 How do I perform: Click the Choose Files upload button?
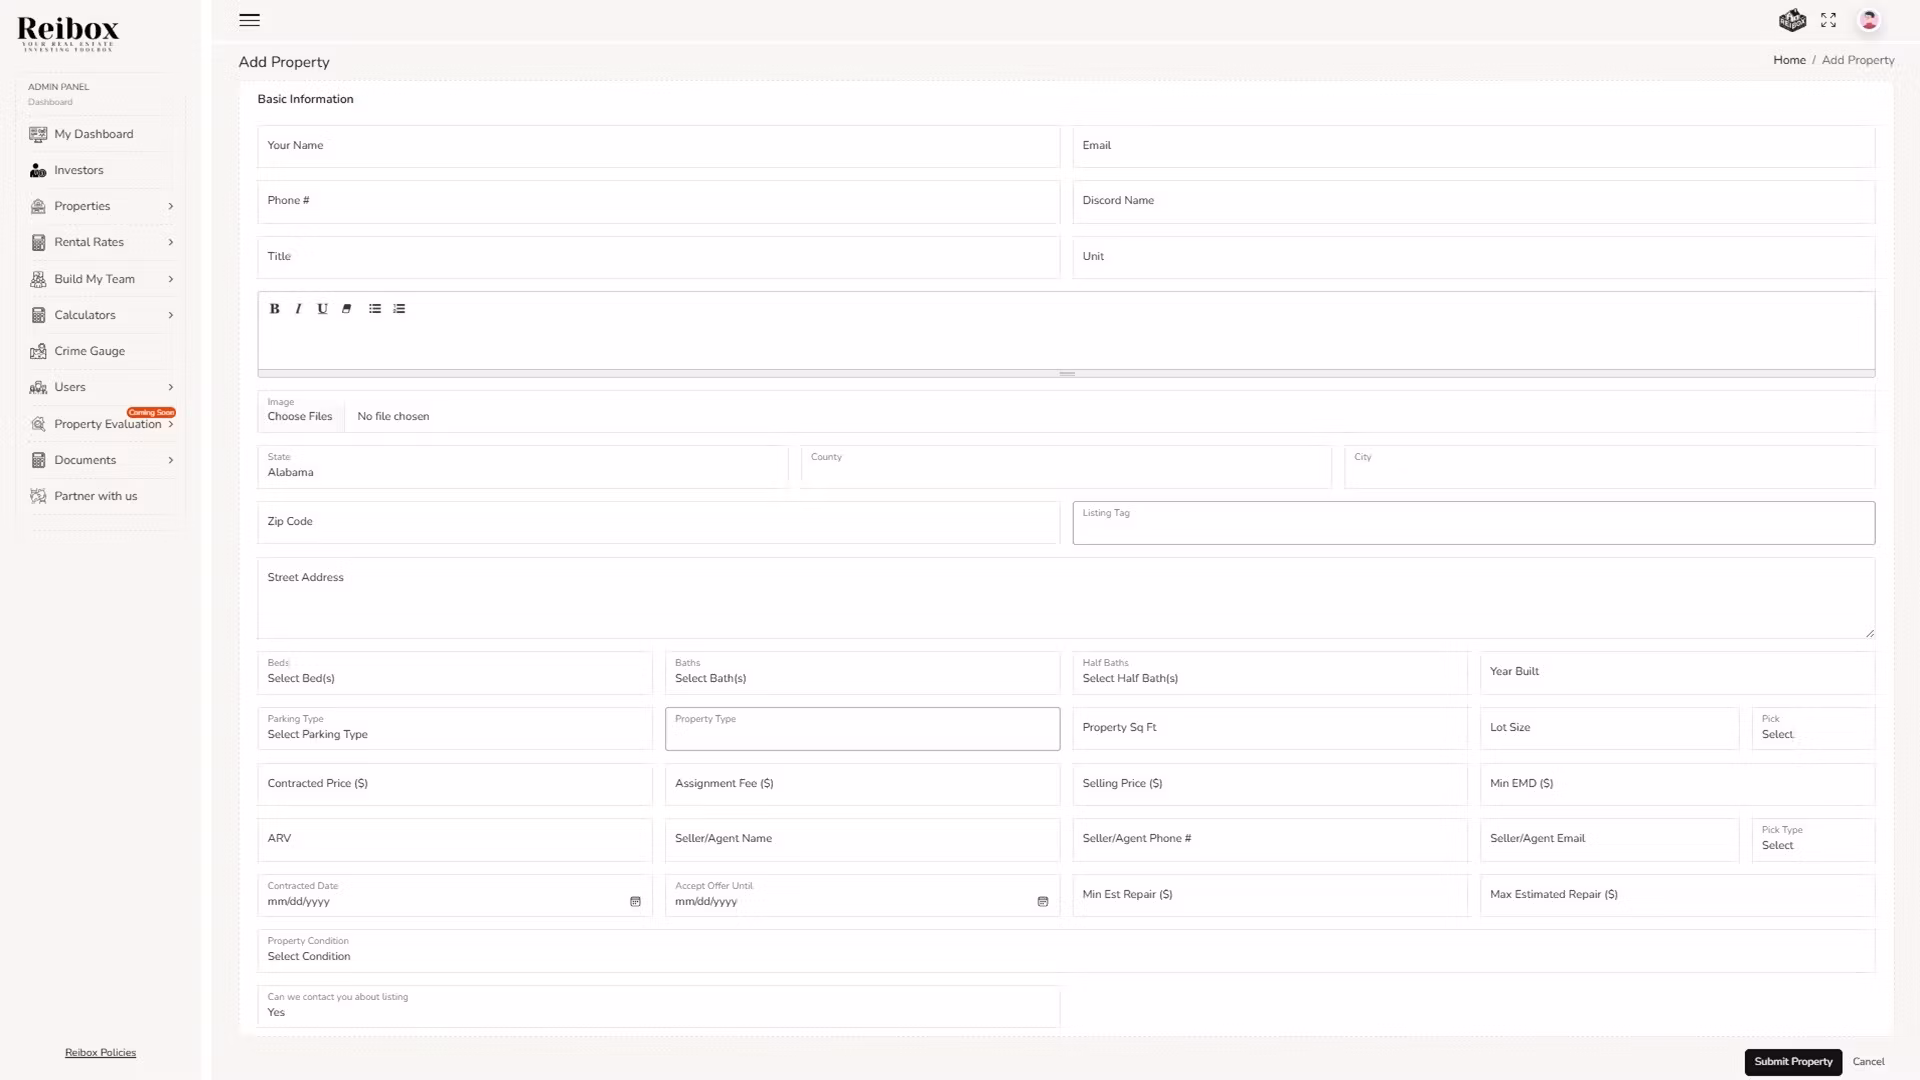(x=300, y=417)
